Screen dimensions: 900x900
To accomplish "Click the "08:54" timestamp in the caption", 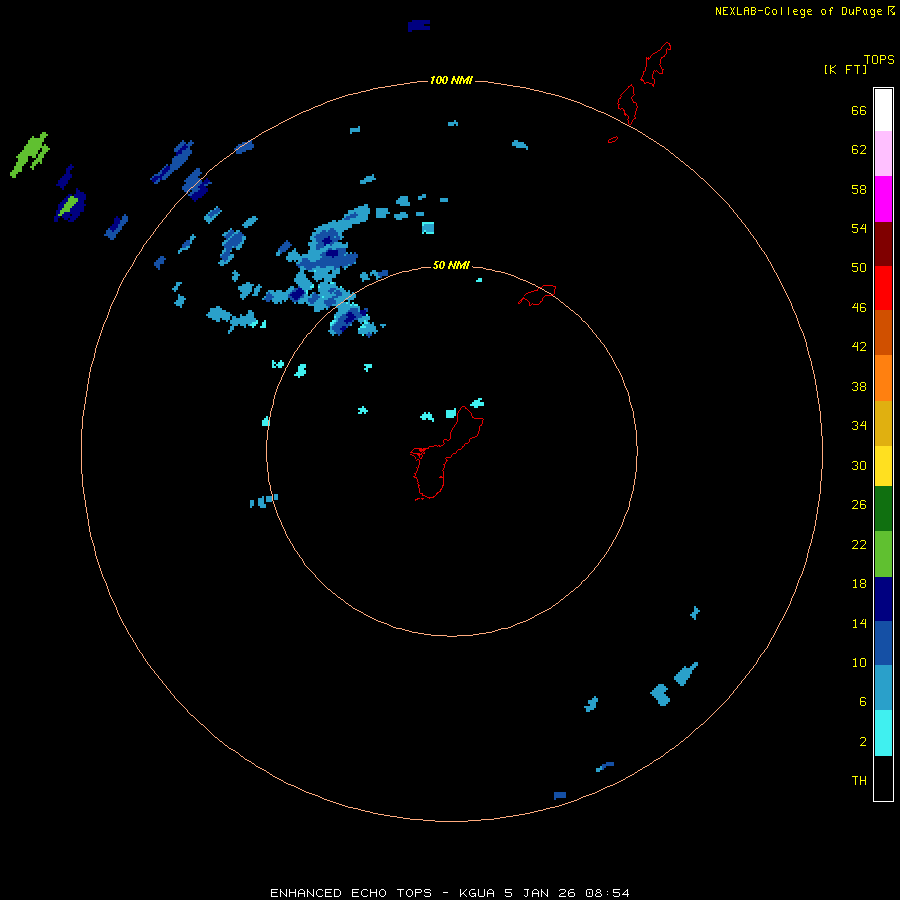I will [607, 893].
